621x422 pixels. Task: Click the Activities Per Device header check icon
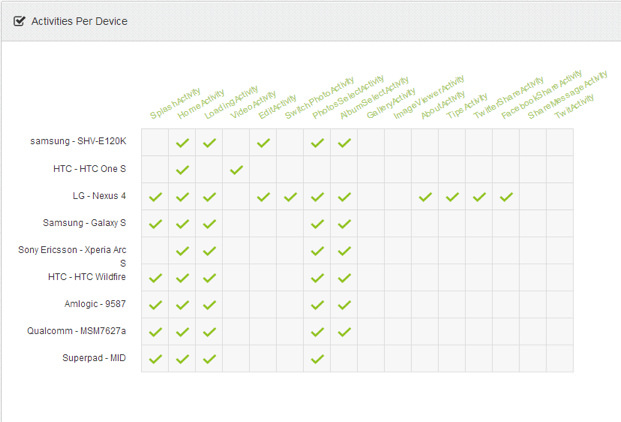click(20, 20)
